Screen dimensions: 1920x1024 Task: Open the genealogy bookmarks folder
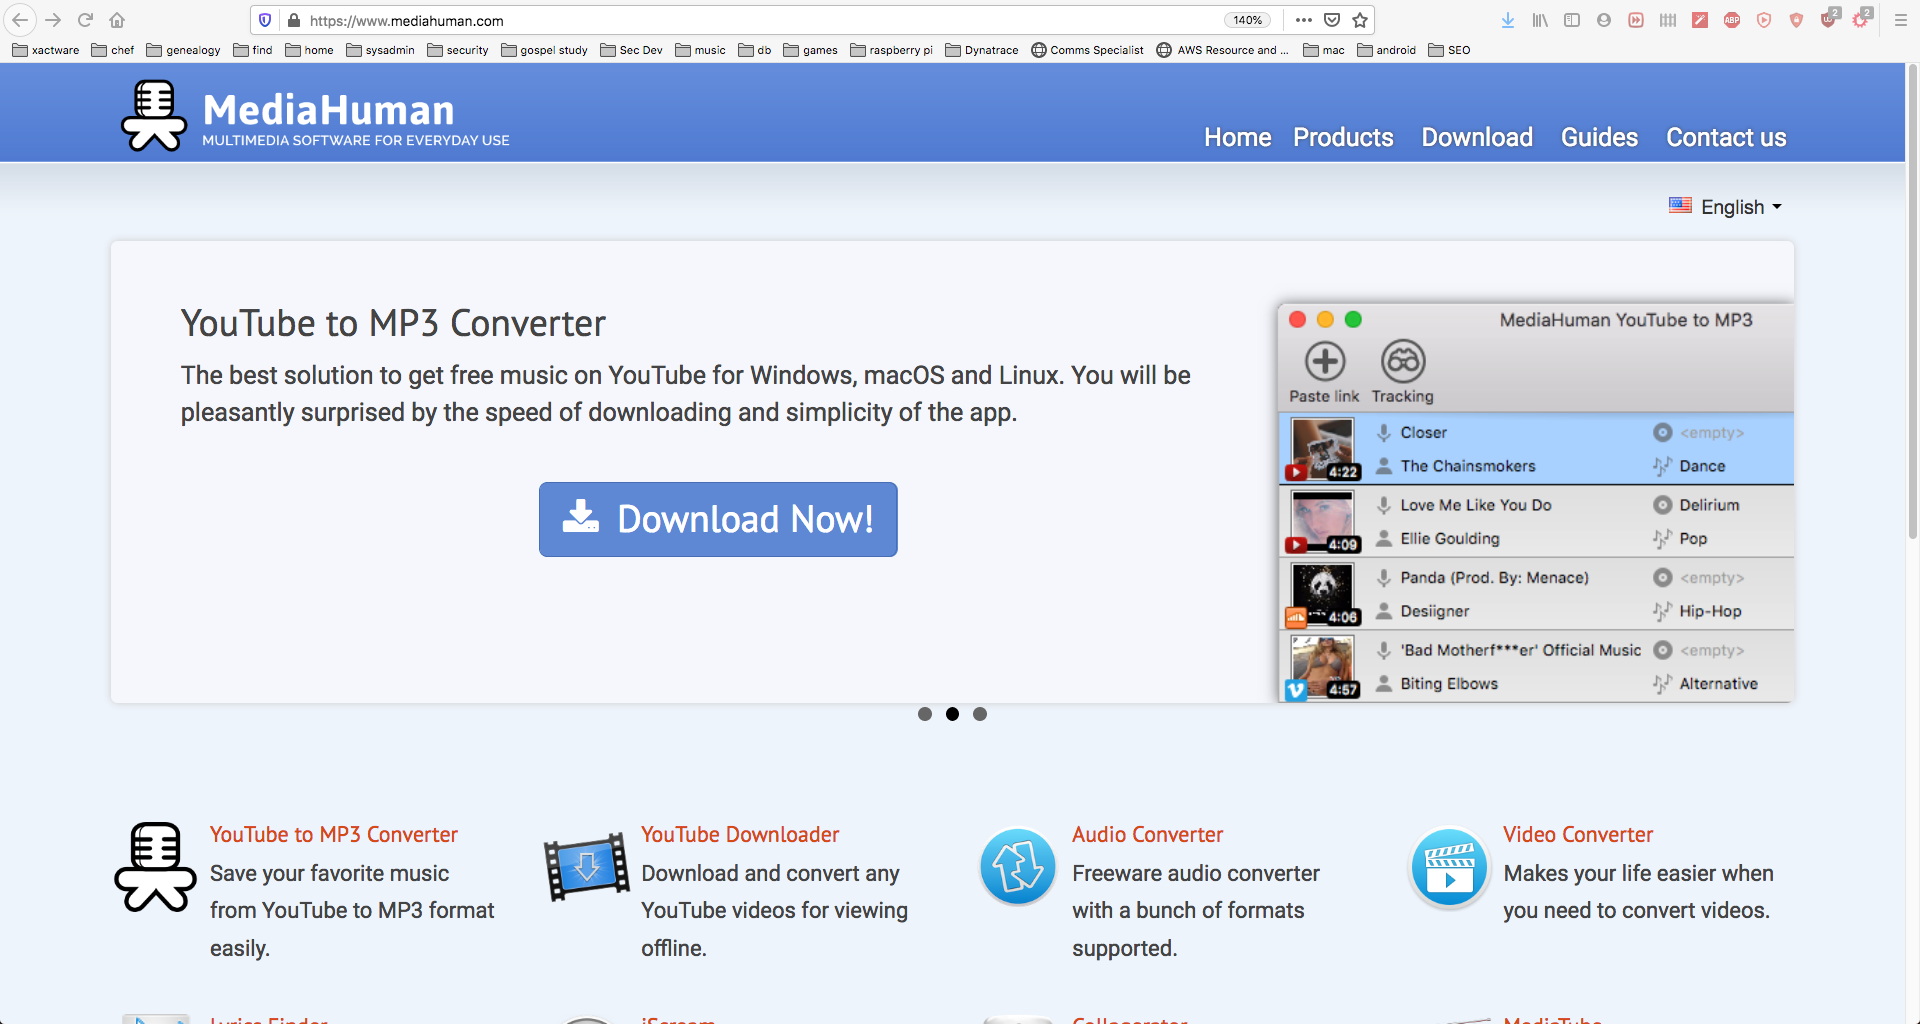click(183, 50)
